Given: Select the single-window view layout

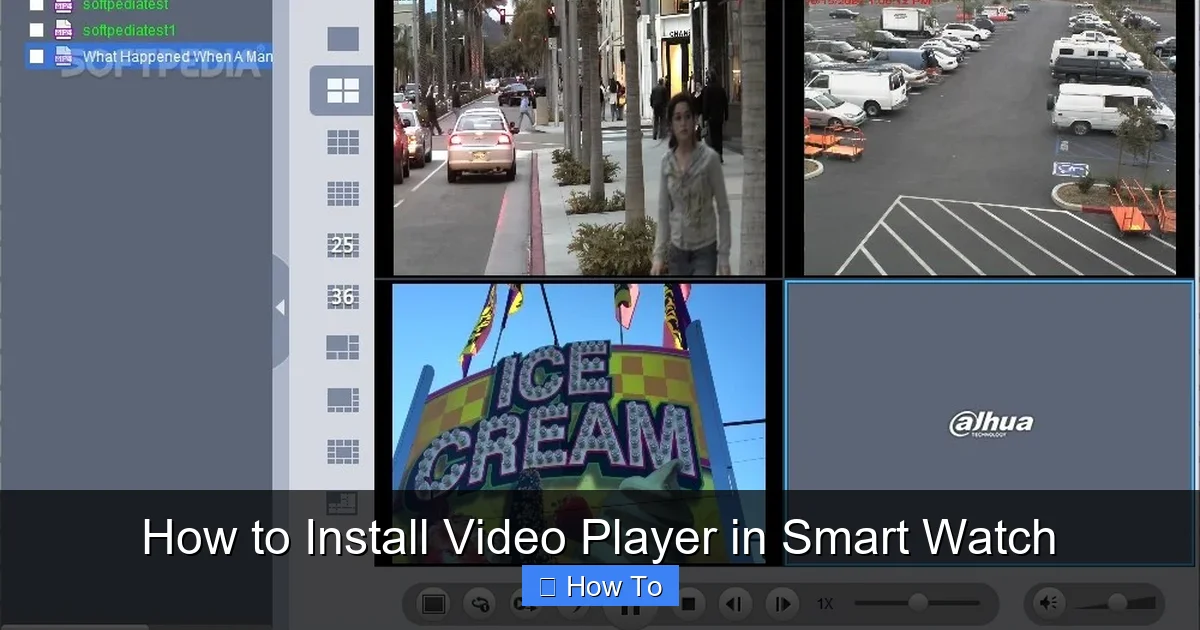Looking at the screenshot, I should click(x=343, y=40).
